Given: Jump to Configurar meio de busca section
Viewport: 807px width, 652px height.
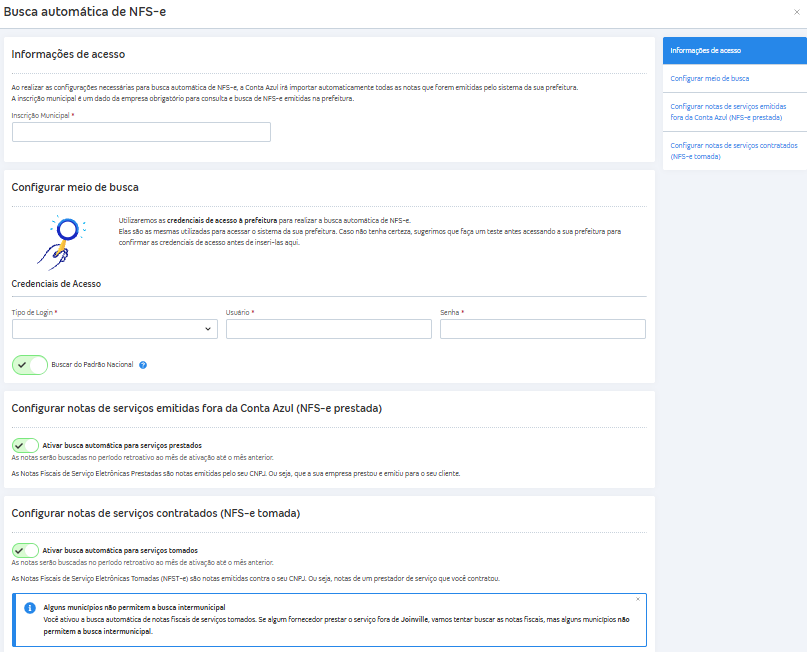Looking at the screenshot, I should 734,78.
